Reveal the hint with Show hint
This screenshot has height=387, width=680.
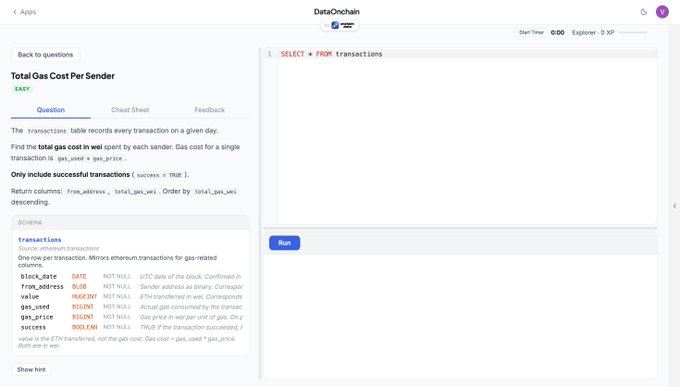(31, 370)
